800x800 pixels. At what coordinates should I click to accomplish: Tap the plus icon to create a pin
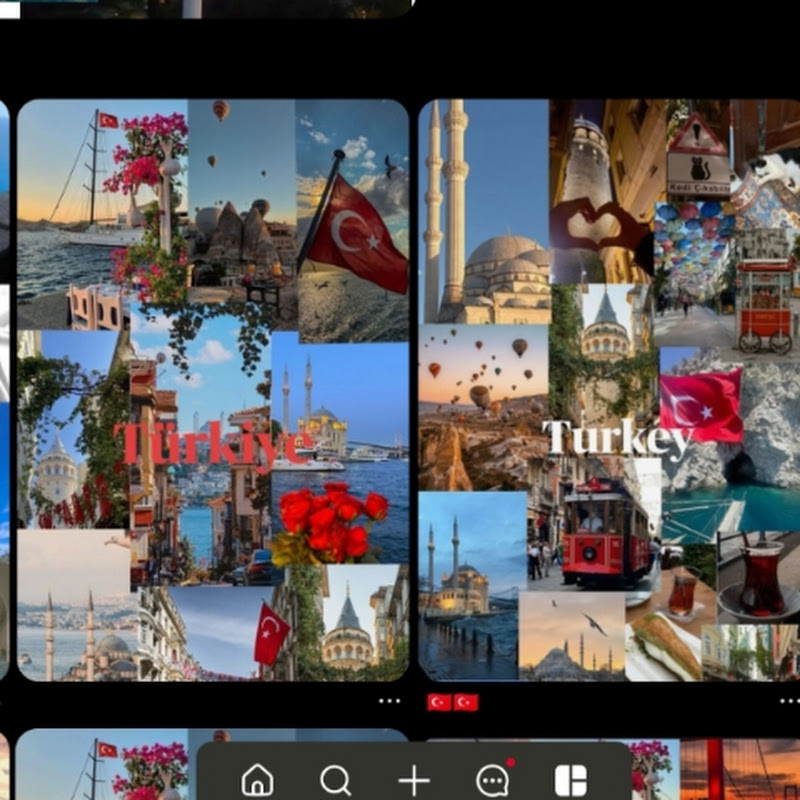[413, 781]
